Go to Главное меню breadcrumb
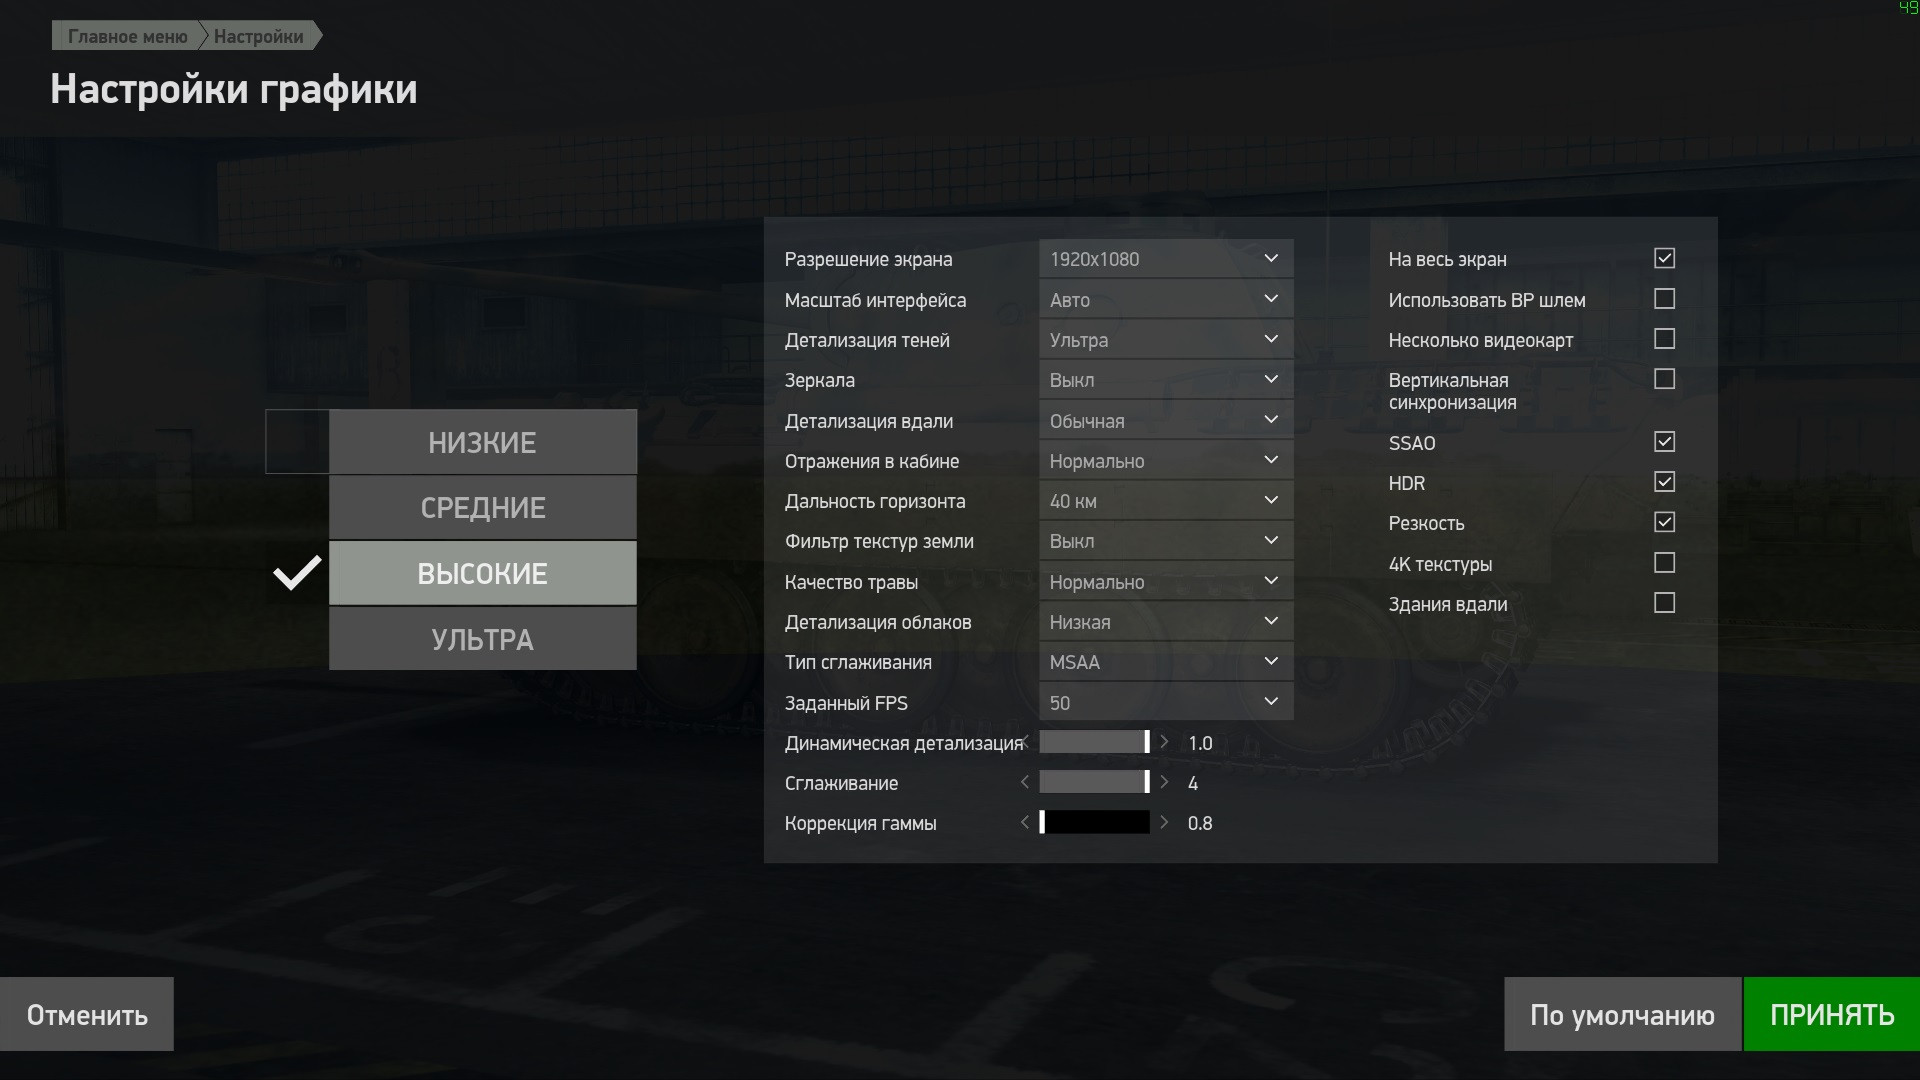Image resolution: width=1920 pixels, height=1080 pixels. (x=127, y=36)
